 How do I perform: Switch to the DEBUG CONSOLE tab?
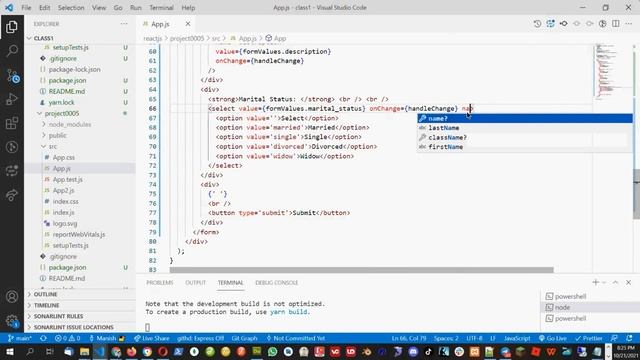coord(277,282)
